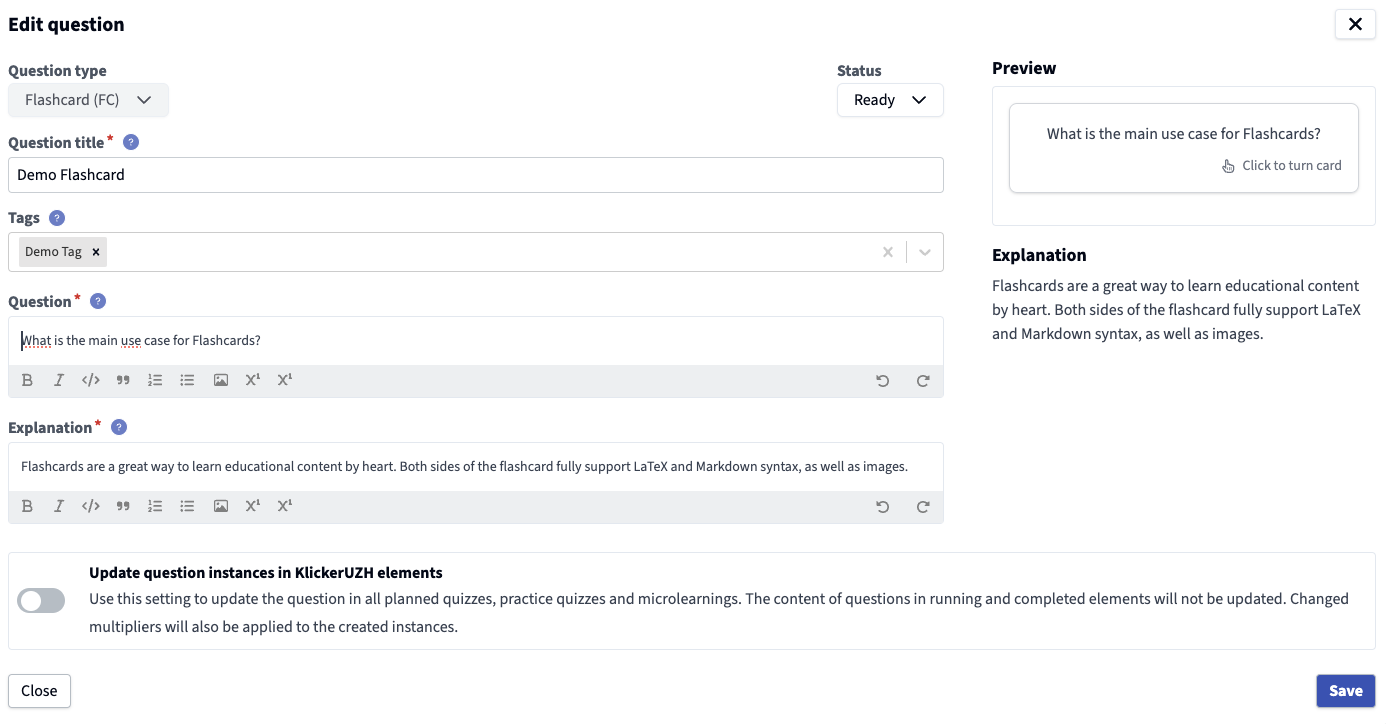Flip the preview flashcard
1386x724 pixels.
click(1183, 148)
